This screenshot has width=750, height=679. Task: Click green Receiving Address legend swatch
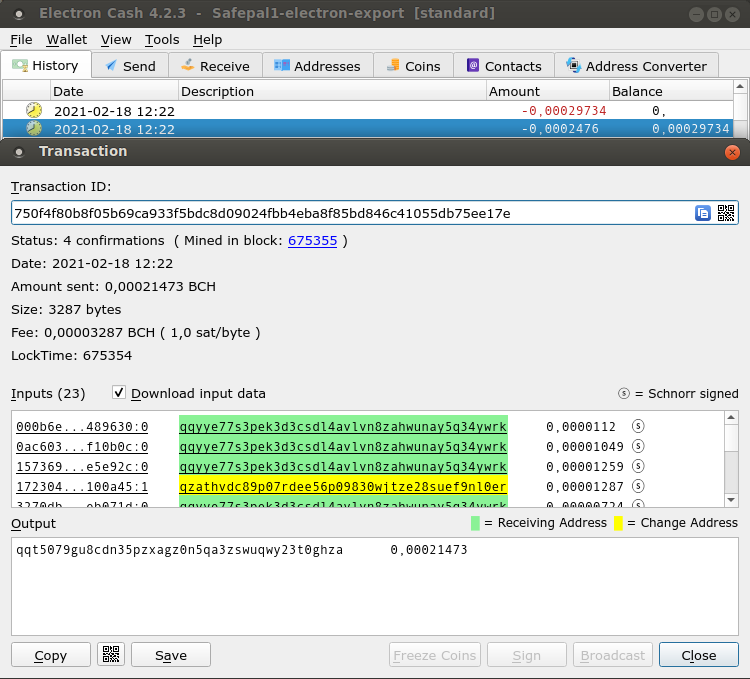(475, 523)
